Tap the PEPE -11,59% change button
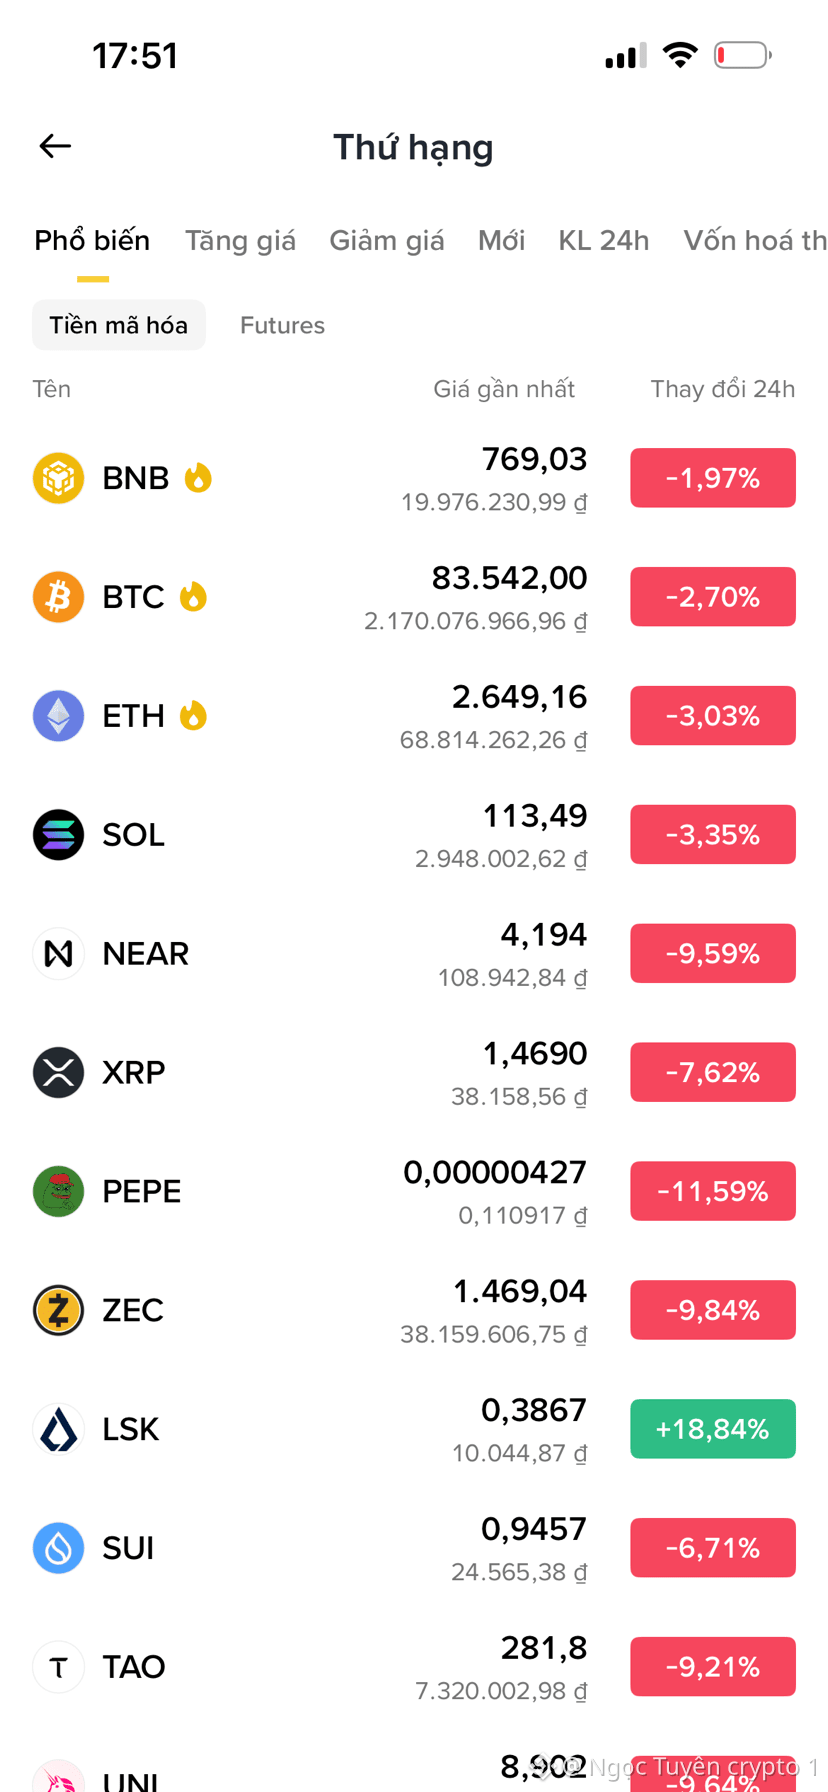Screen dimensions: 828x1792 (713, 1191)
